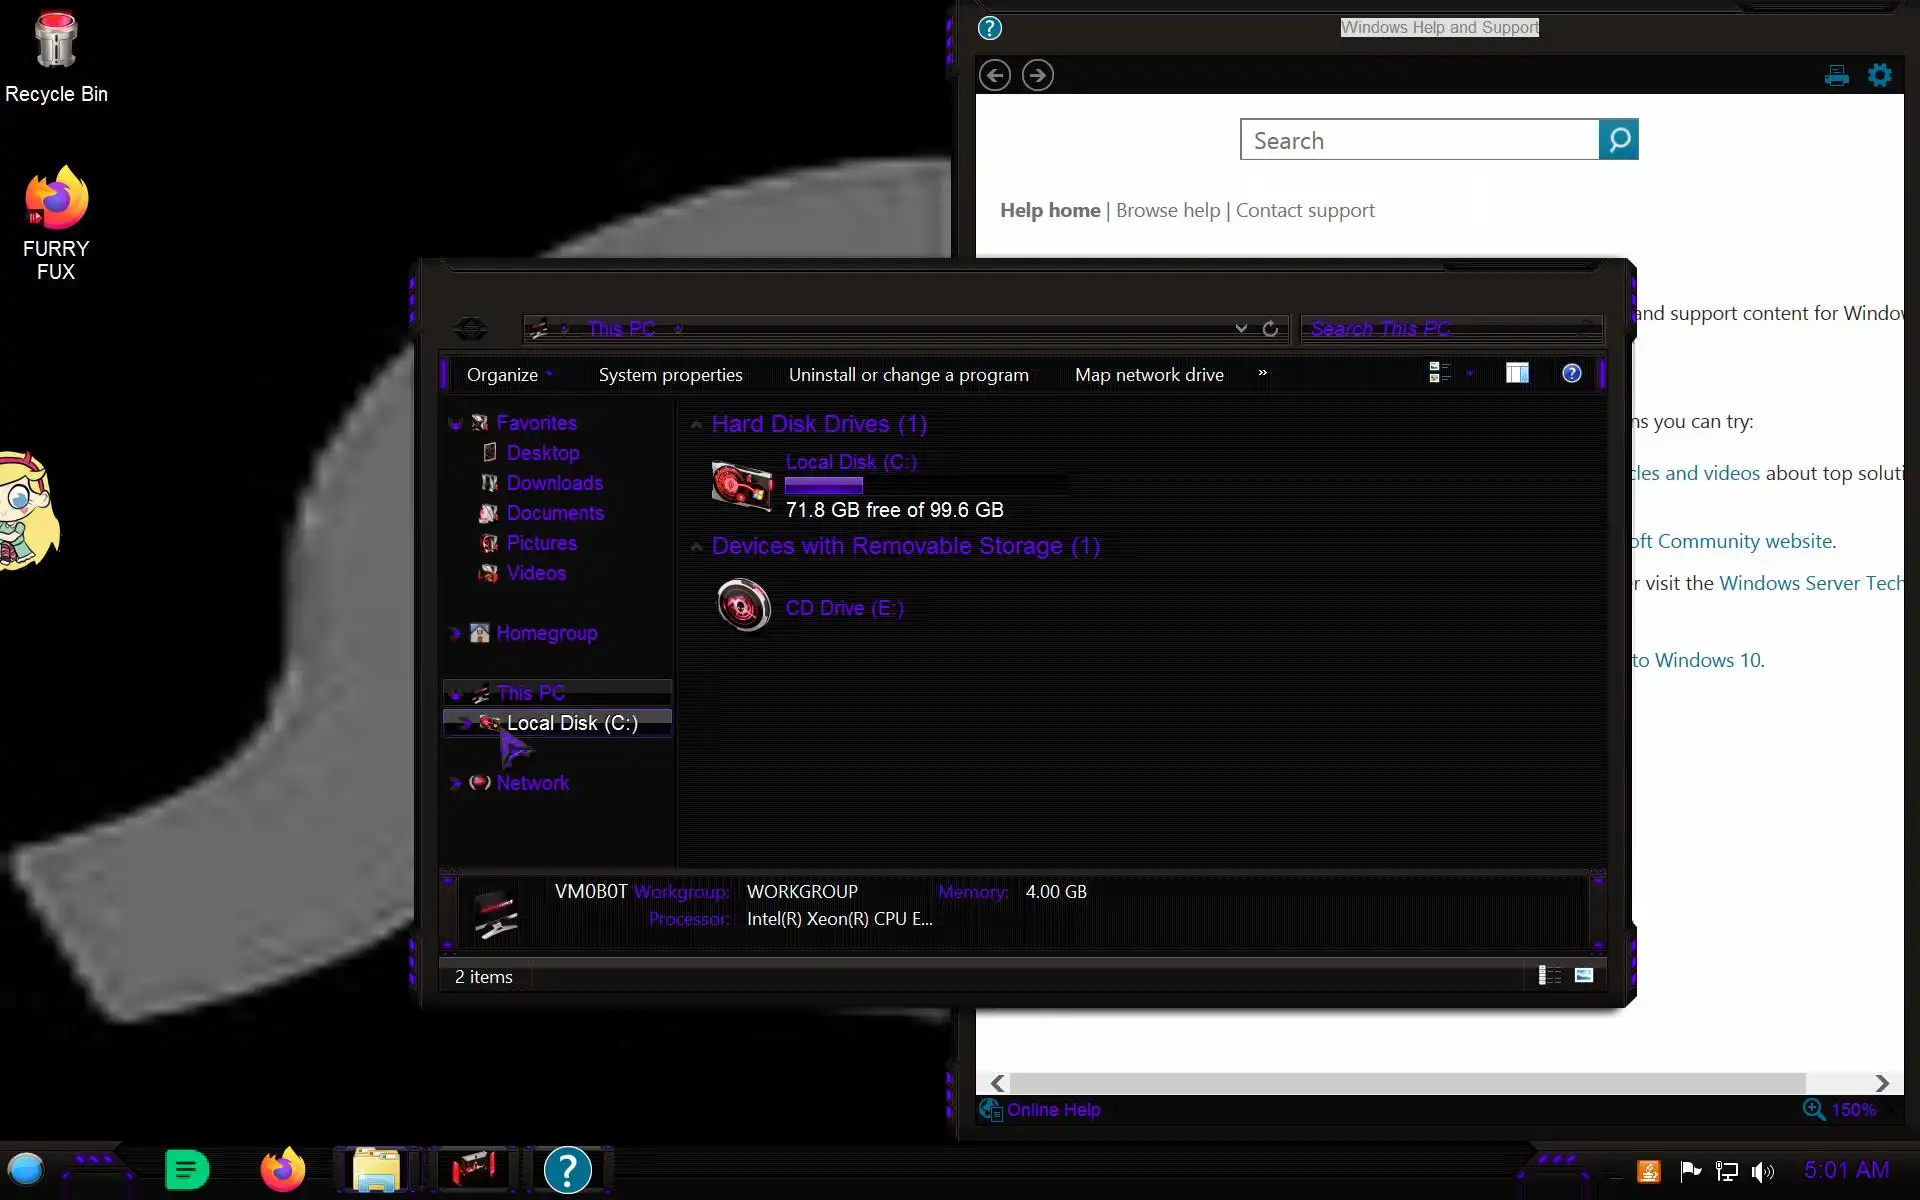Click the Contact support link
The height and width of the screenshot is (1200, 1920).
point(1305,211)
